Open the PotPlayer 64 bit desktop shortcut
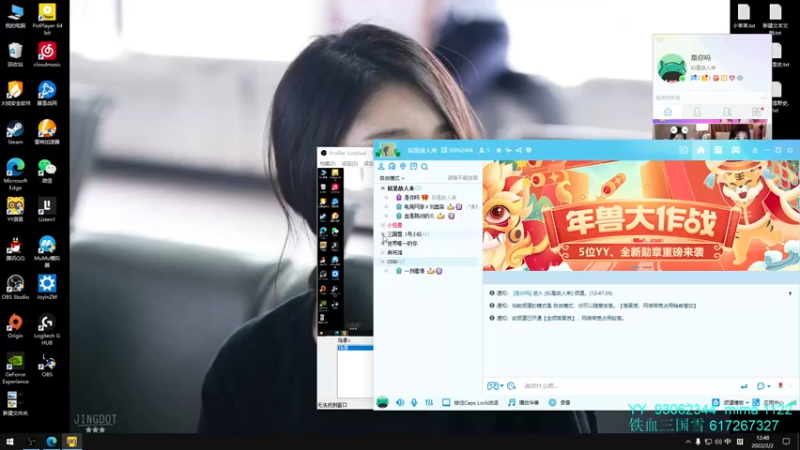 click(47, 18)
